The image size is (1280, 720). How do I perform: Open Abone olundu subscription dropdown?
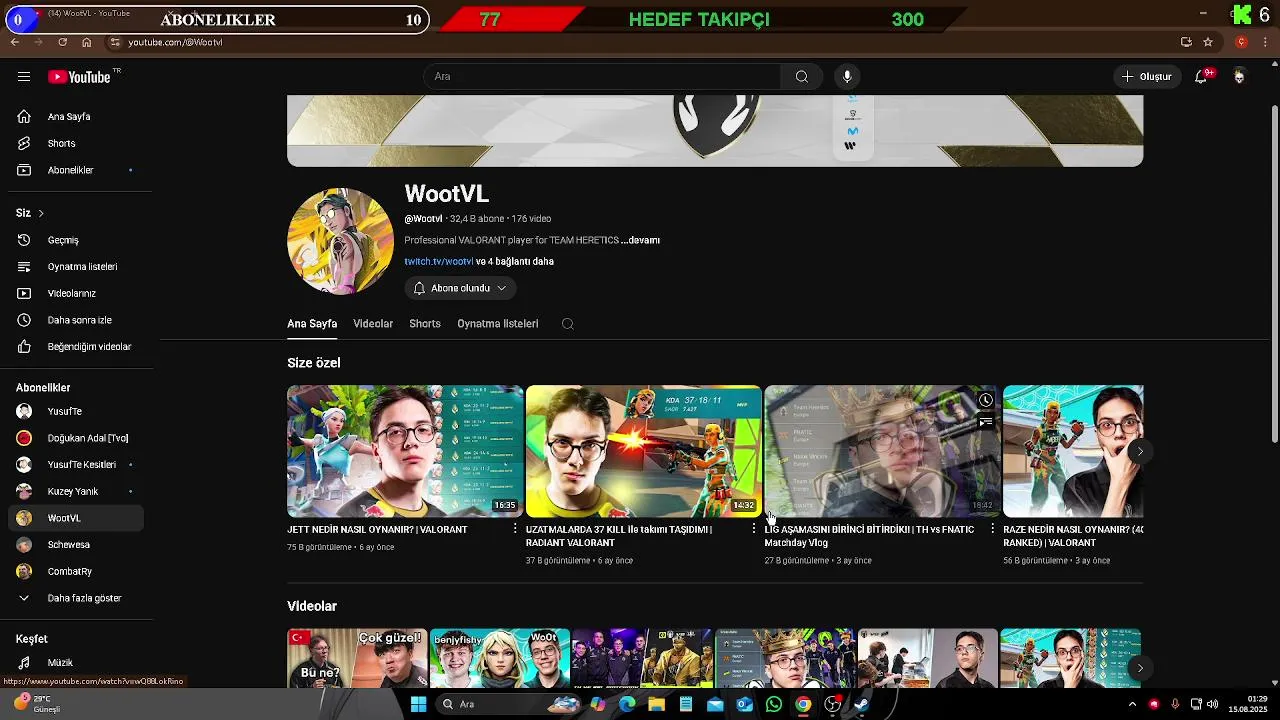460,288
